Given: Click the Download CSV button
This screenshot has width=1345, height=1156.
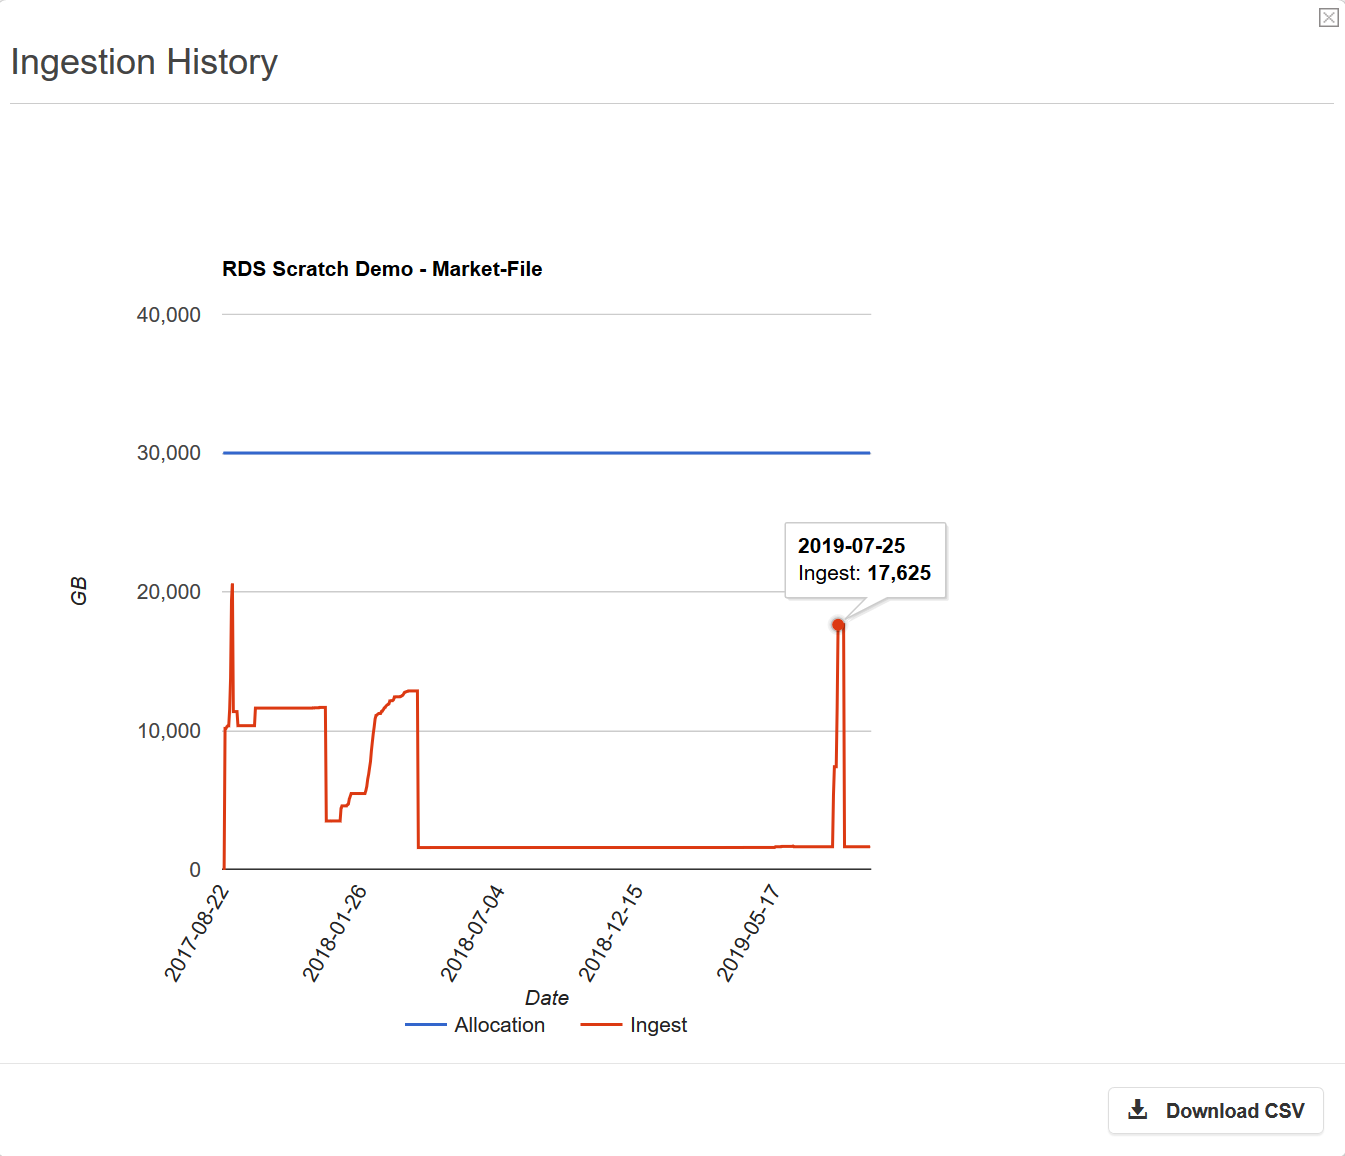Looking at the screenshot, I should [1215, 1111].
